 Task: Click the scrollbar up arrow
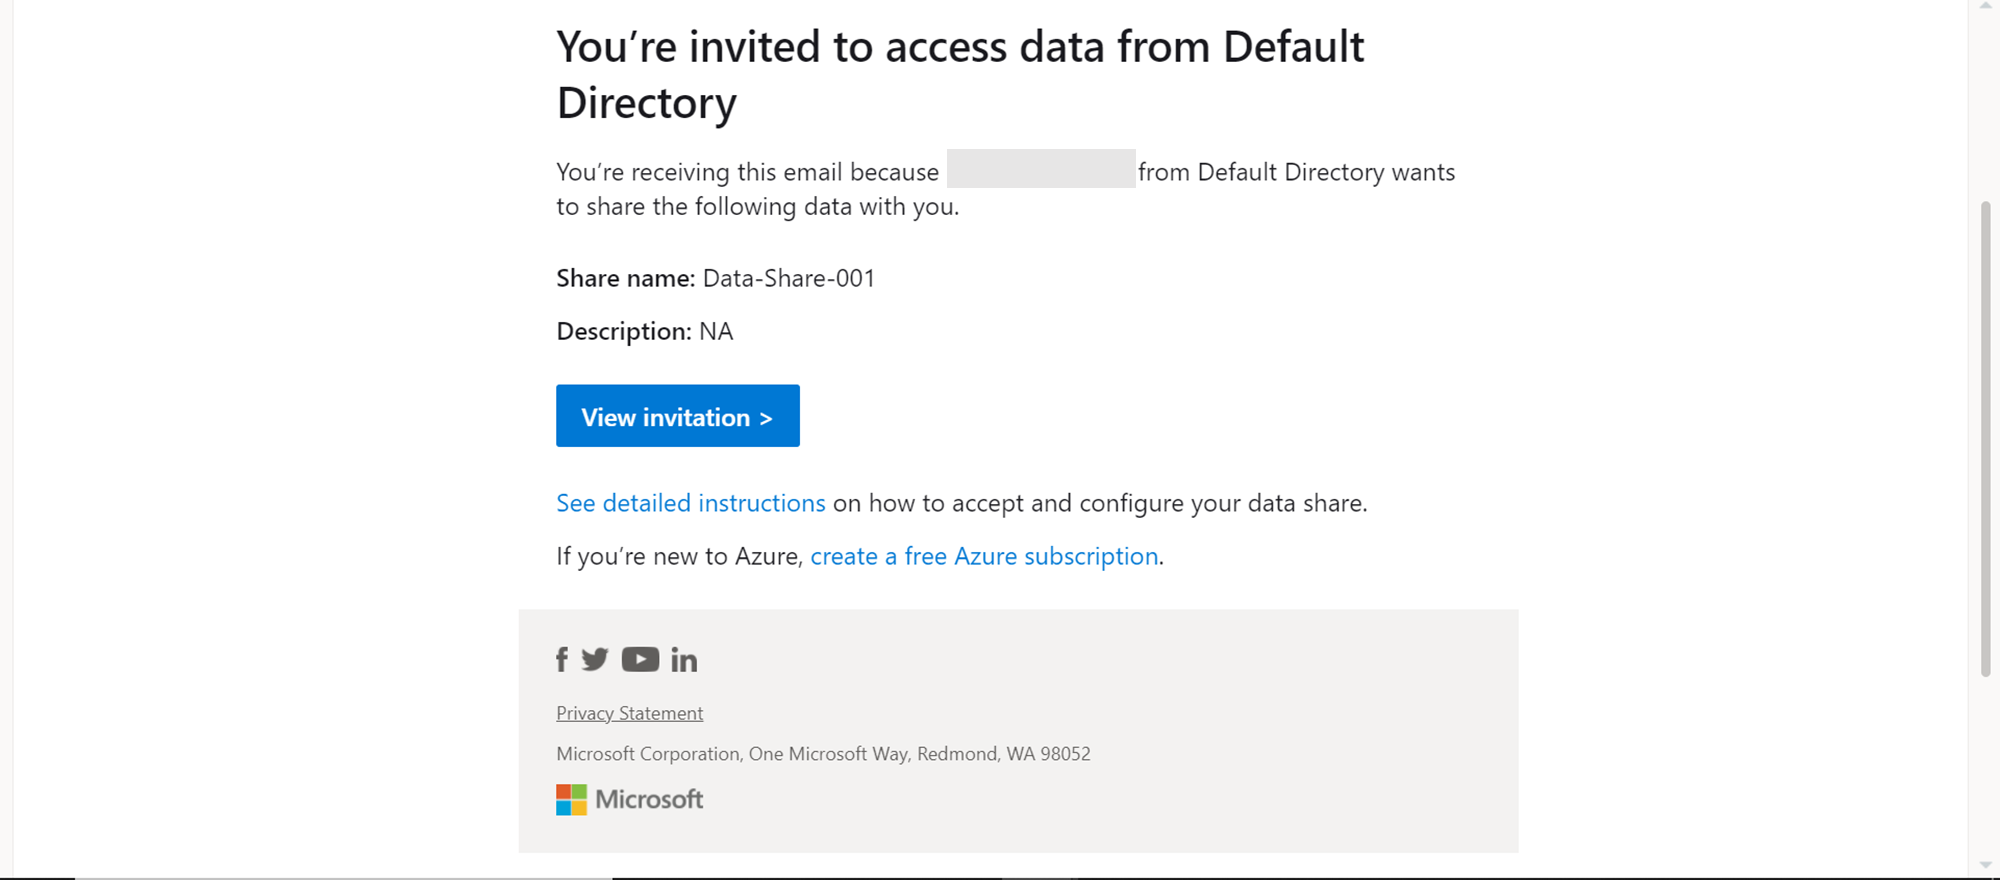coord(1986,6)
